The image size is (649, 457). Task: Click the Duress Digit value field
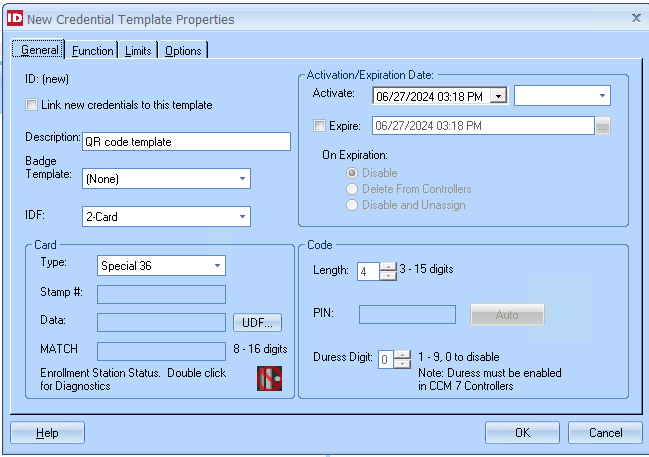(x=386, y=359)
